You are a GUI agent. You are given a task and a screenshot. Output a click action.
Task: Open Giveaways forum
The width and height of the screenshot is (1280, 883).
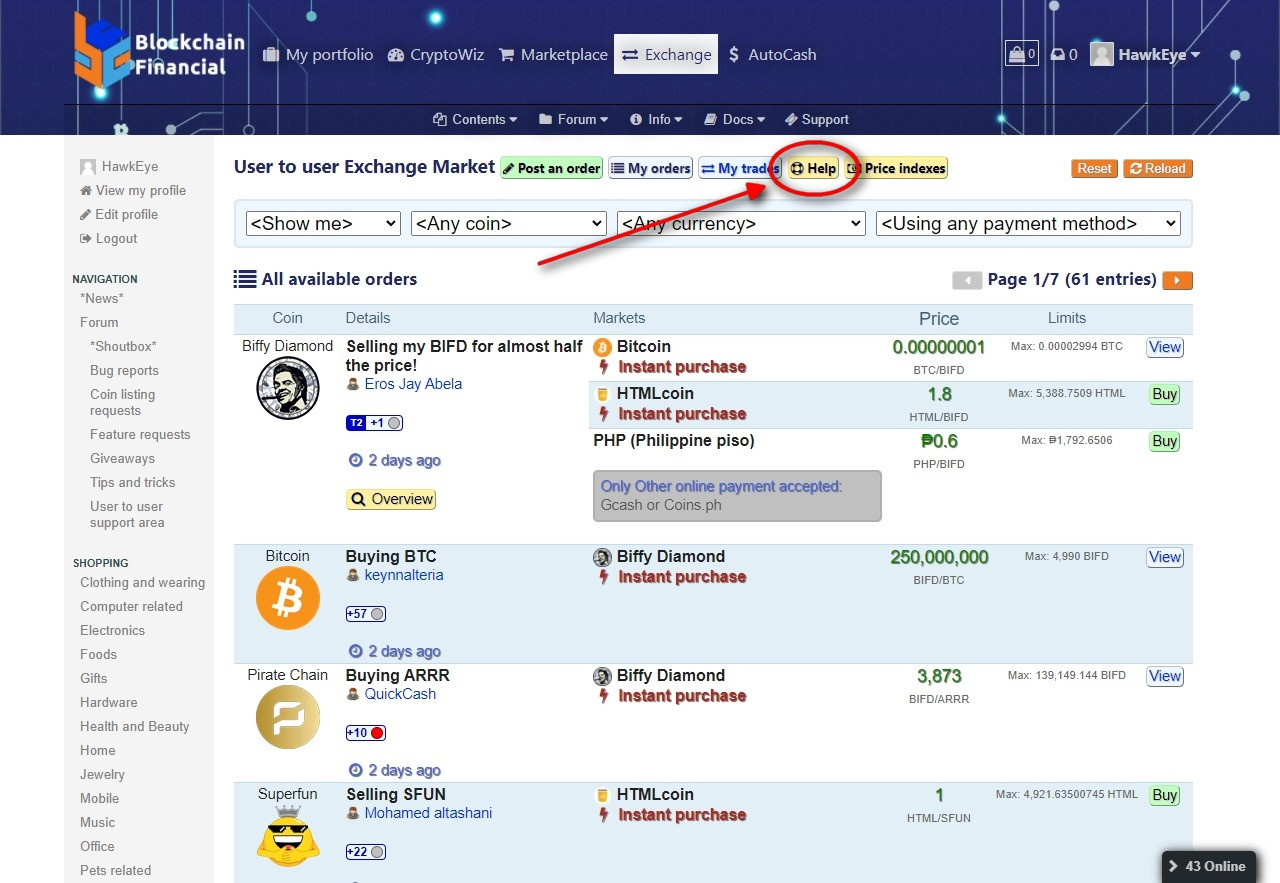coord(122,458)
